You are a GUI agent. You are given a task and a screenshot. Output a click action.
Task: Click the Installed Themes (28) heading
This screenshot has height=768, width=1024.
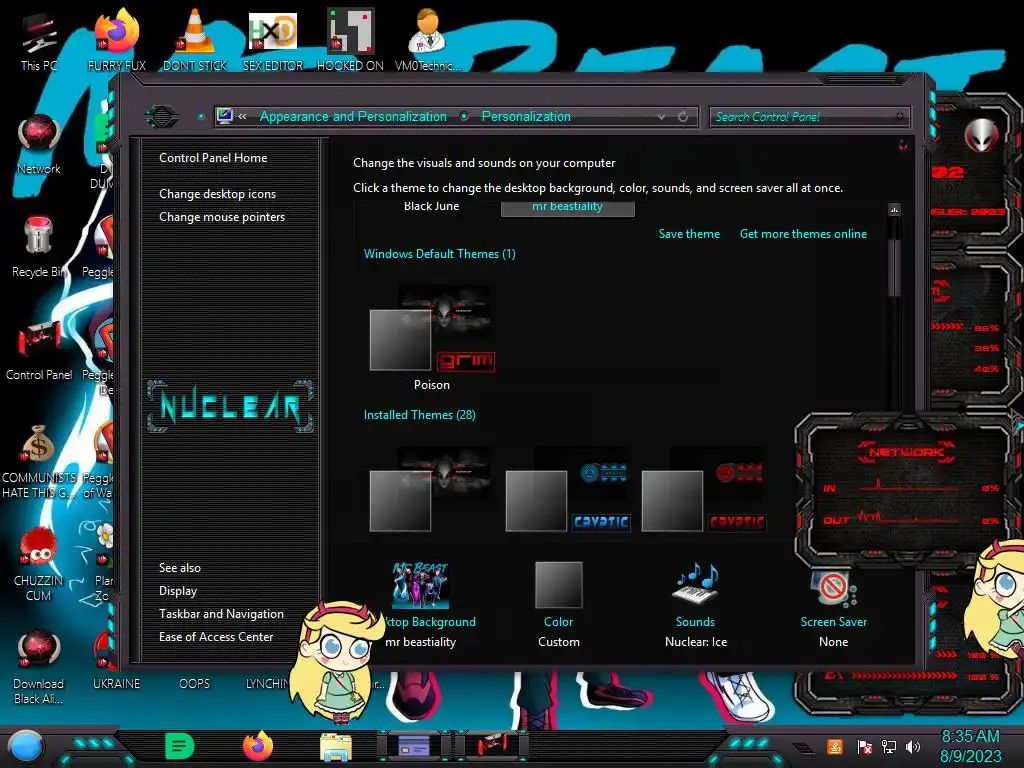pos(419,415)
